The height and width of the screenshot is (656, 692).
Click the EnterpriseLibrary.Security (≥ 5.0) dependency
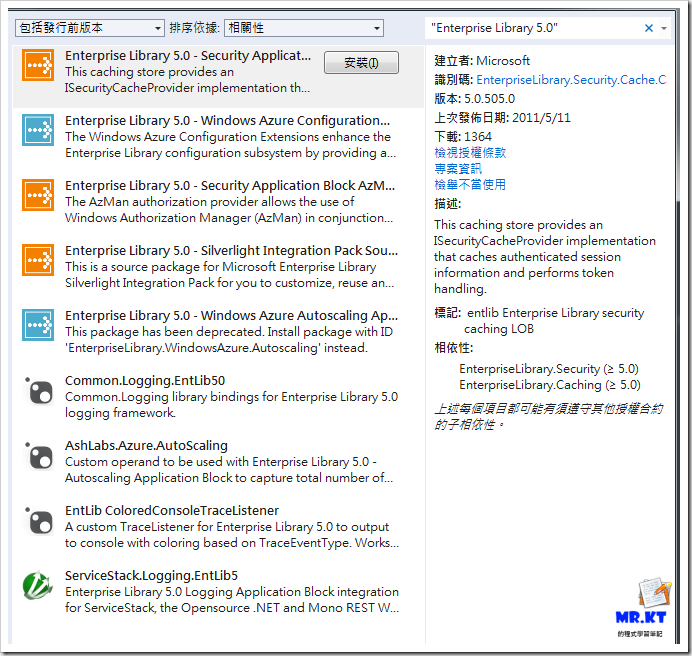tap(549, 369)
